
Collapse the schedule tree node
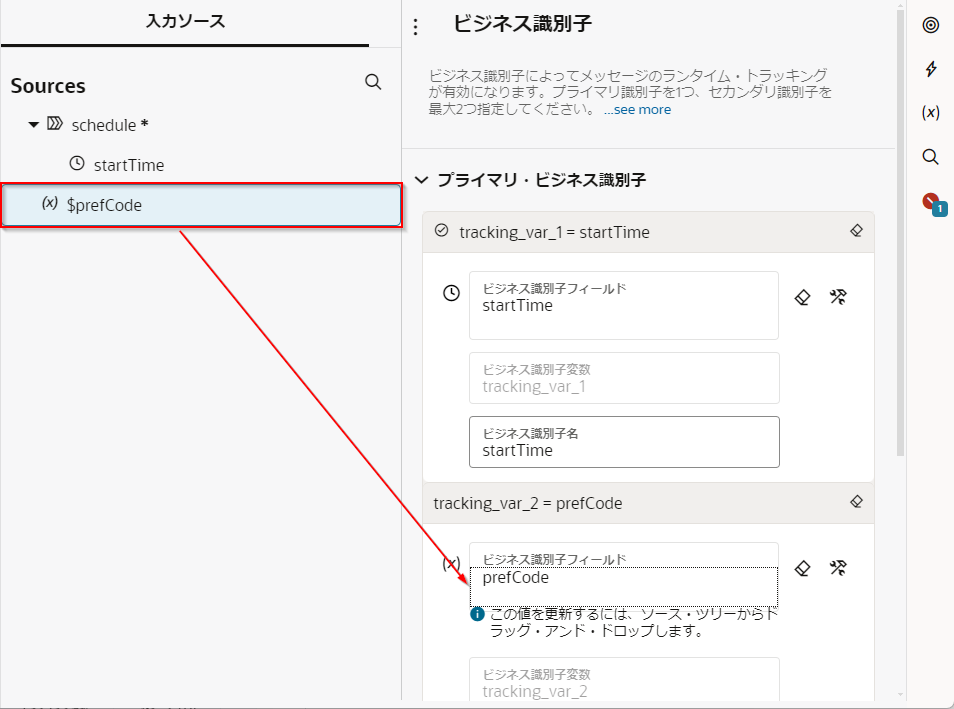pyautogui.click(x=33, y=125)
